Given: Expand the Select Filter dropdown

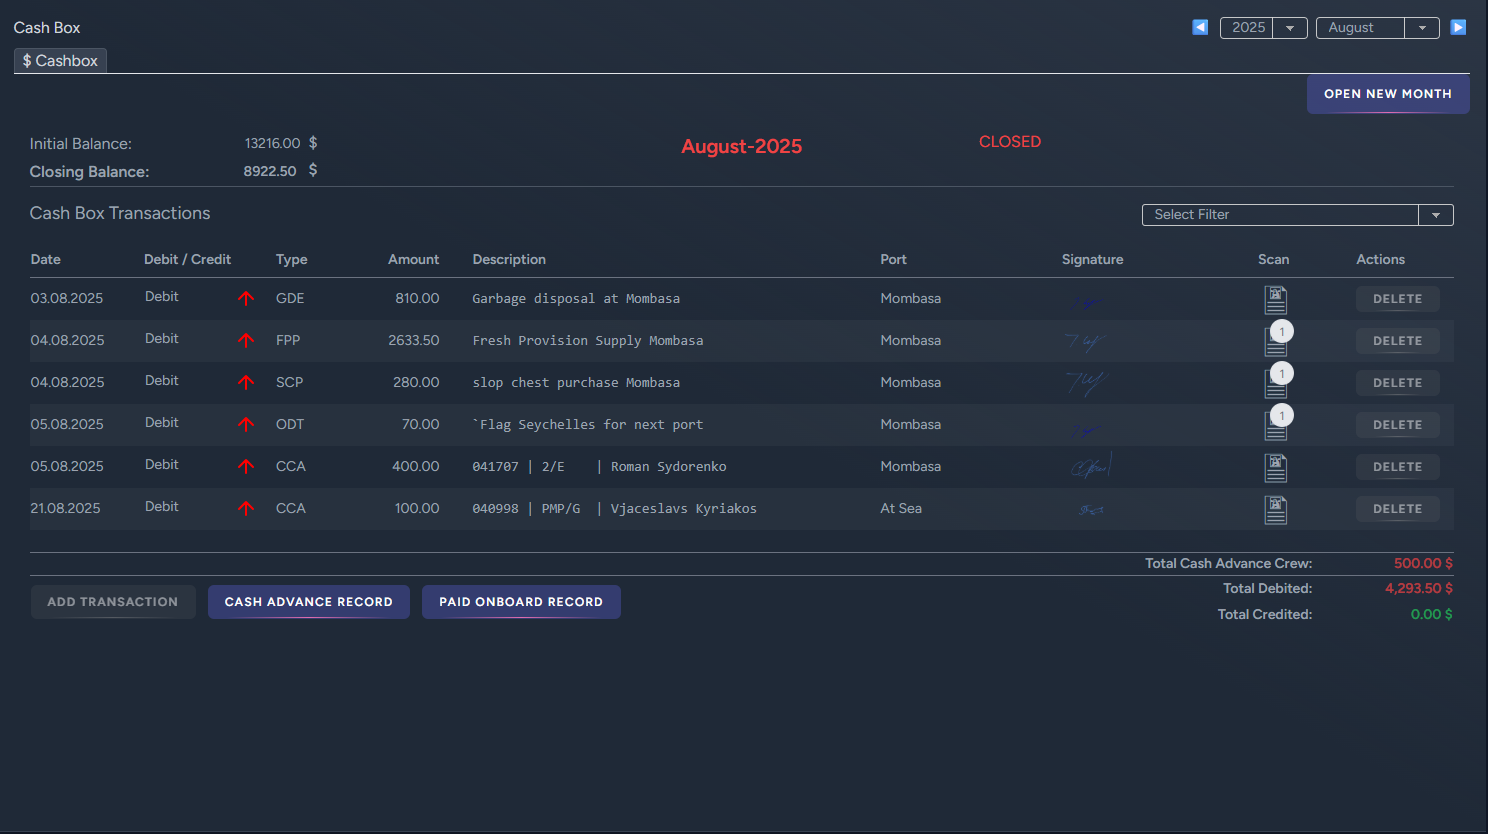Looking at the screenshot, I should tap(1435, 214).
